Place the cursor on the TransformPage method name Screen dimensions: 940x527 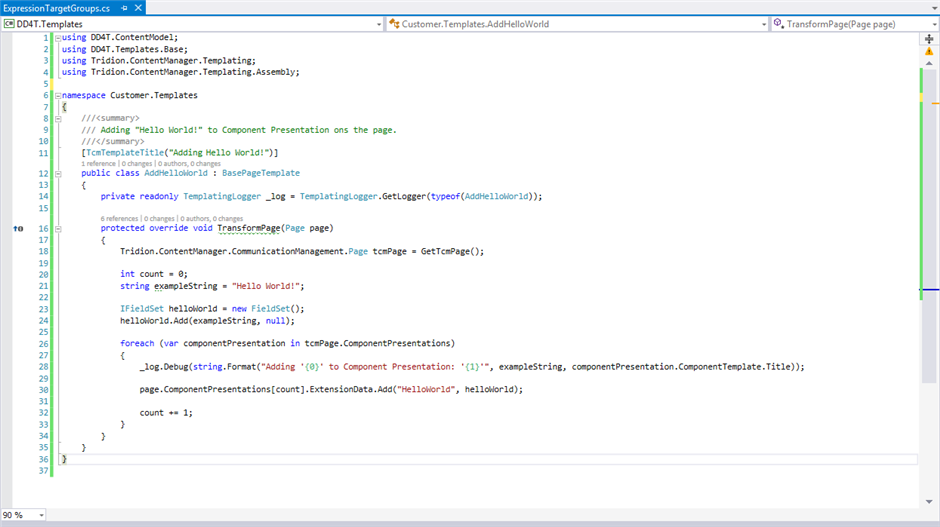click(x=248, y=228)
